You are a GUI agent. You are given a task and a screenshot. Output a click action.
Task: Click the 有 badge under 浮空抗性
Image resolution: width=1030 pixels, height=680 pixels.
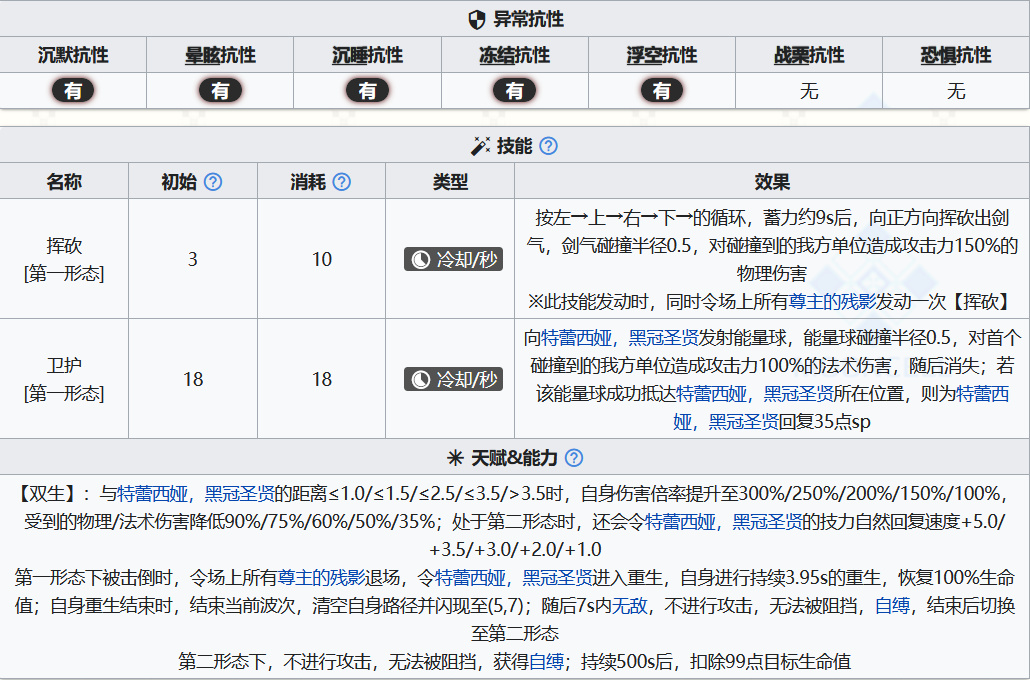pyautogui.click(x=661, y=91)
